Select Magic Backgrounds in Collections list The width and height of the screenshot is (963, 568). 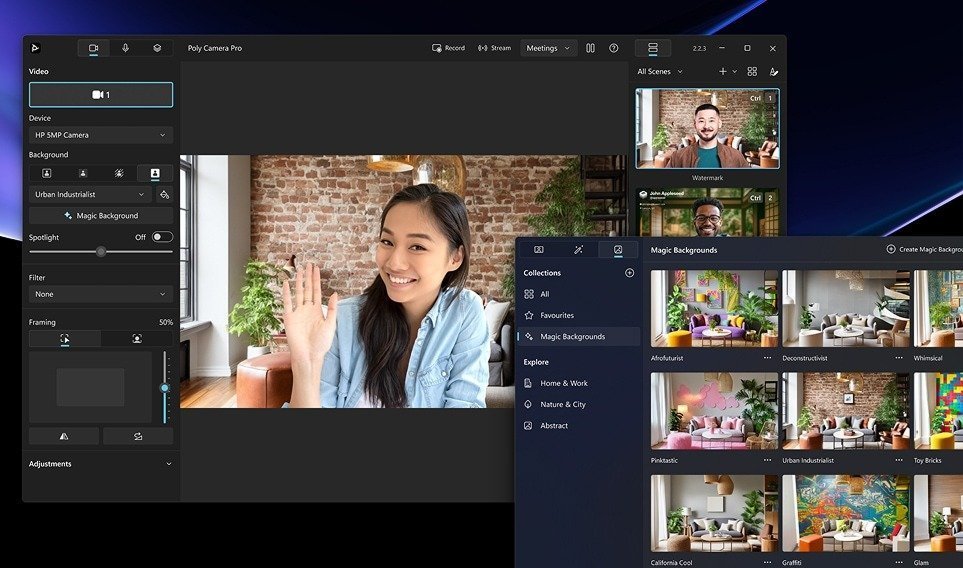pos(578,337)
